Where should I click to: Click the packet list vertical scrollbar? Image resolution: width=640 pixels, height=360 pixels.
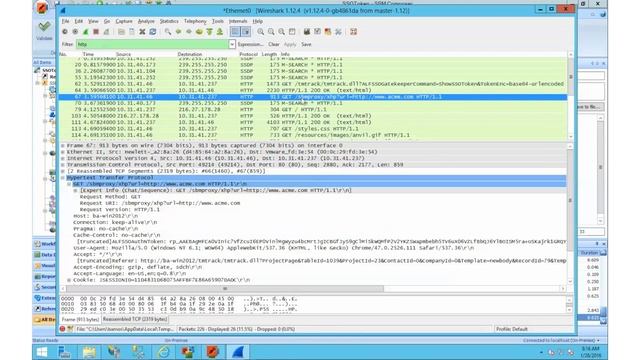[571, 96]
